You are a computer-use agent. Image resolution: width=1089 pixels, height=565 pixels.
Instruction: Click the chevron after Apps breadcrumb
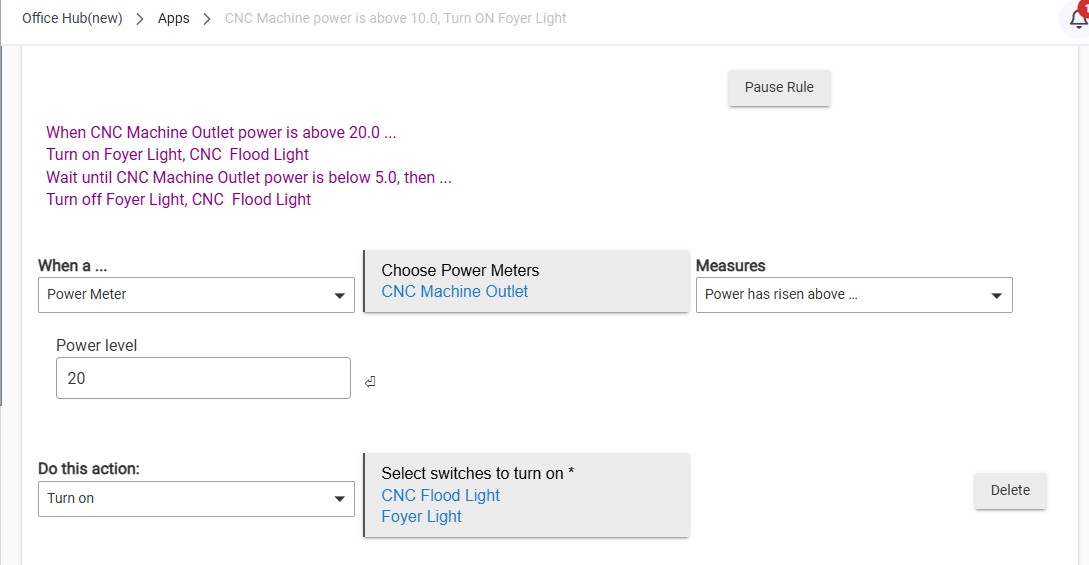[x=207, y=19]
